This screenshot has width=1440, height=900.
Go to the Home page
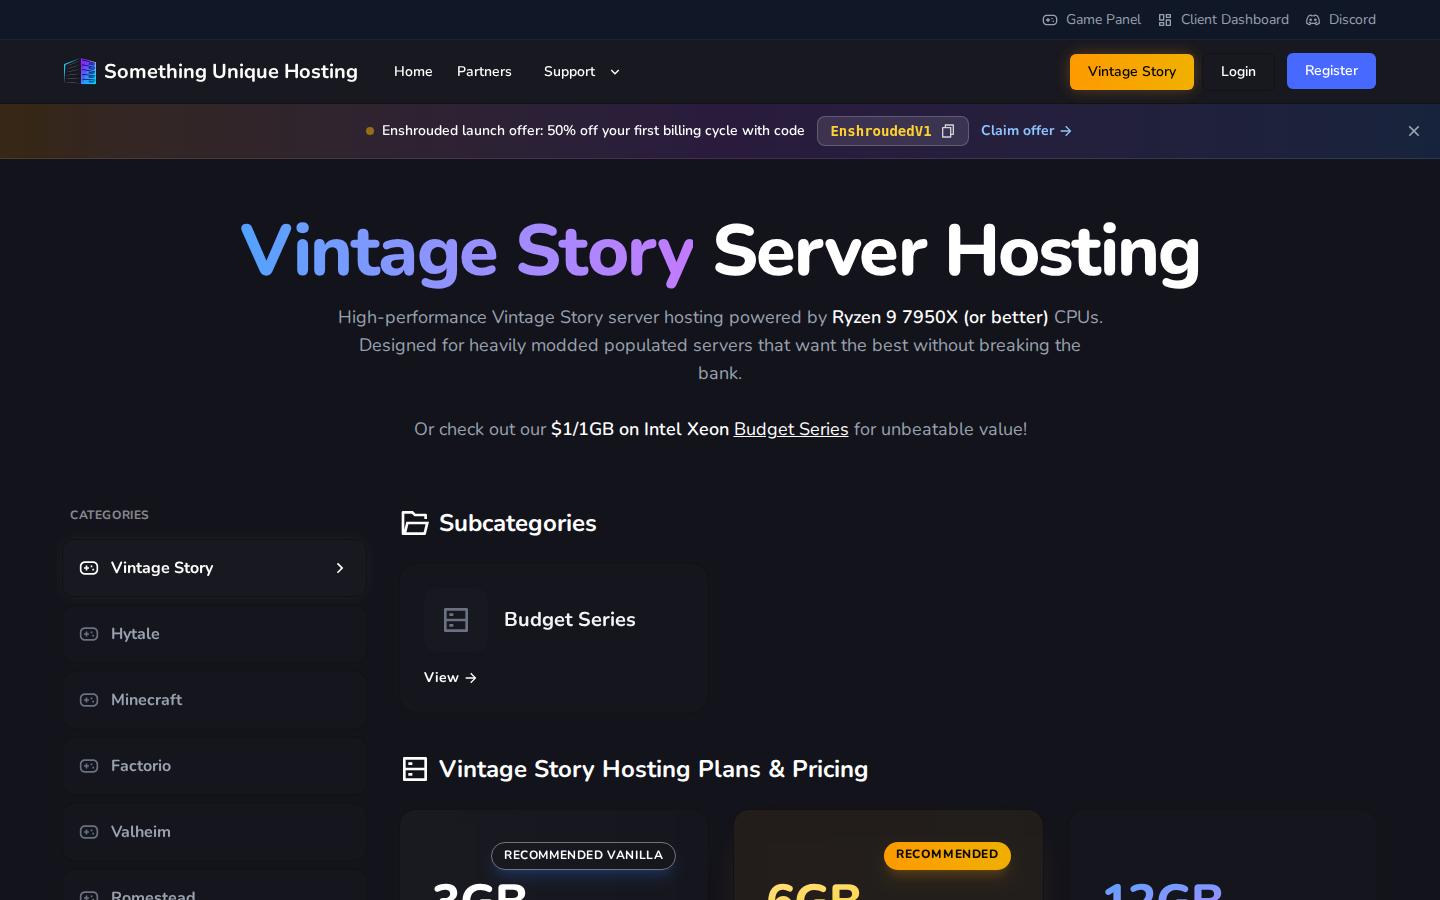(x=413, y=72)
